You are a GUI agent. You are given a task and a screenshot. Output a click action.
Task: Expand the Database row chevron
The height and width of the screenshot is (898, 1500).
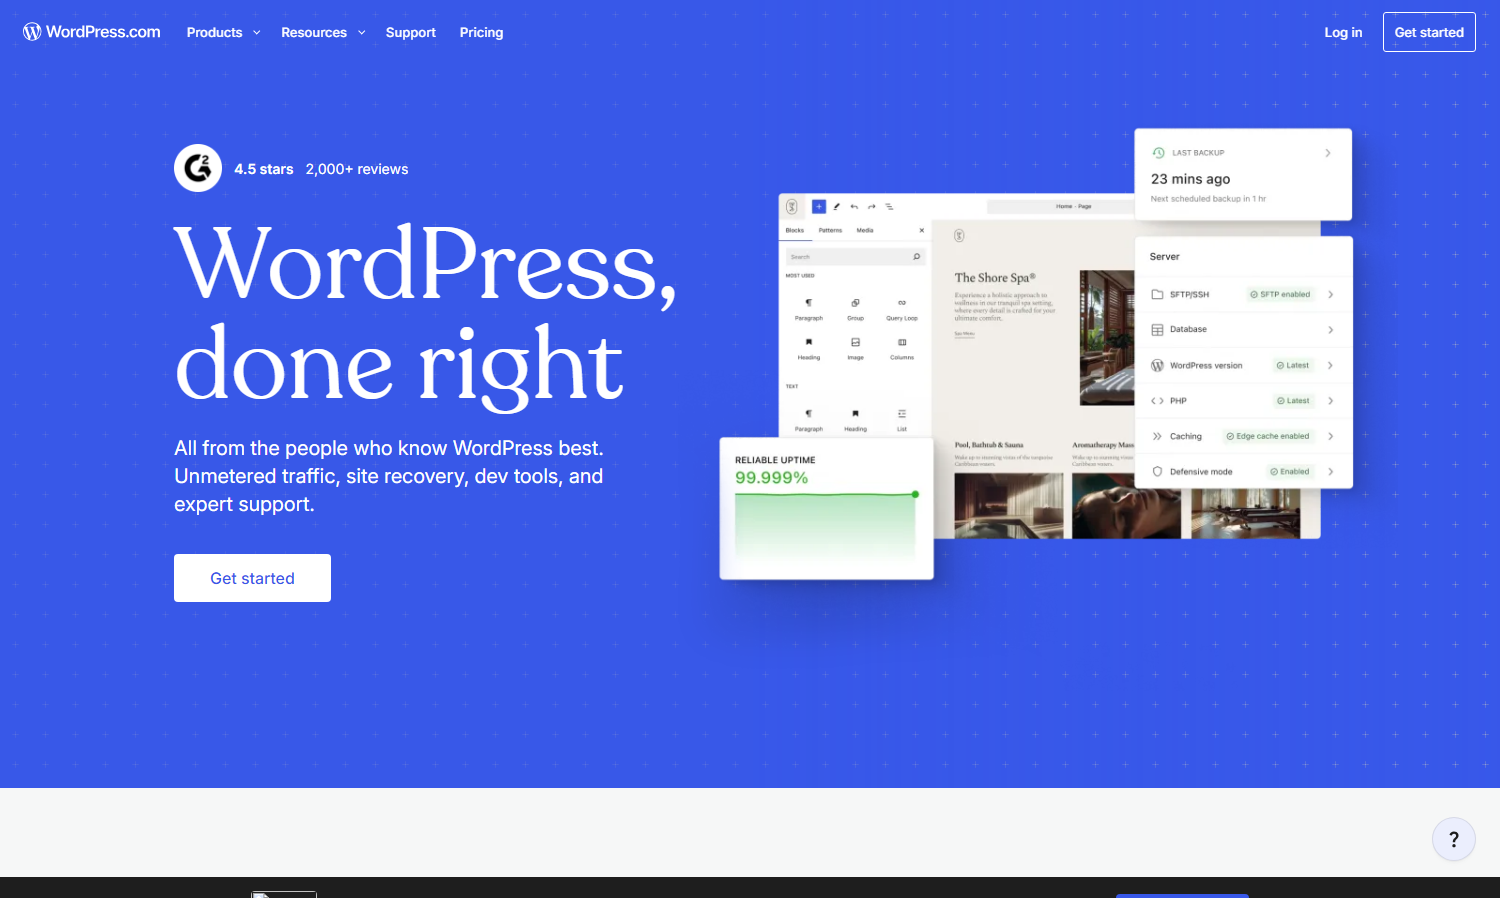coord(1331,330)
